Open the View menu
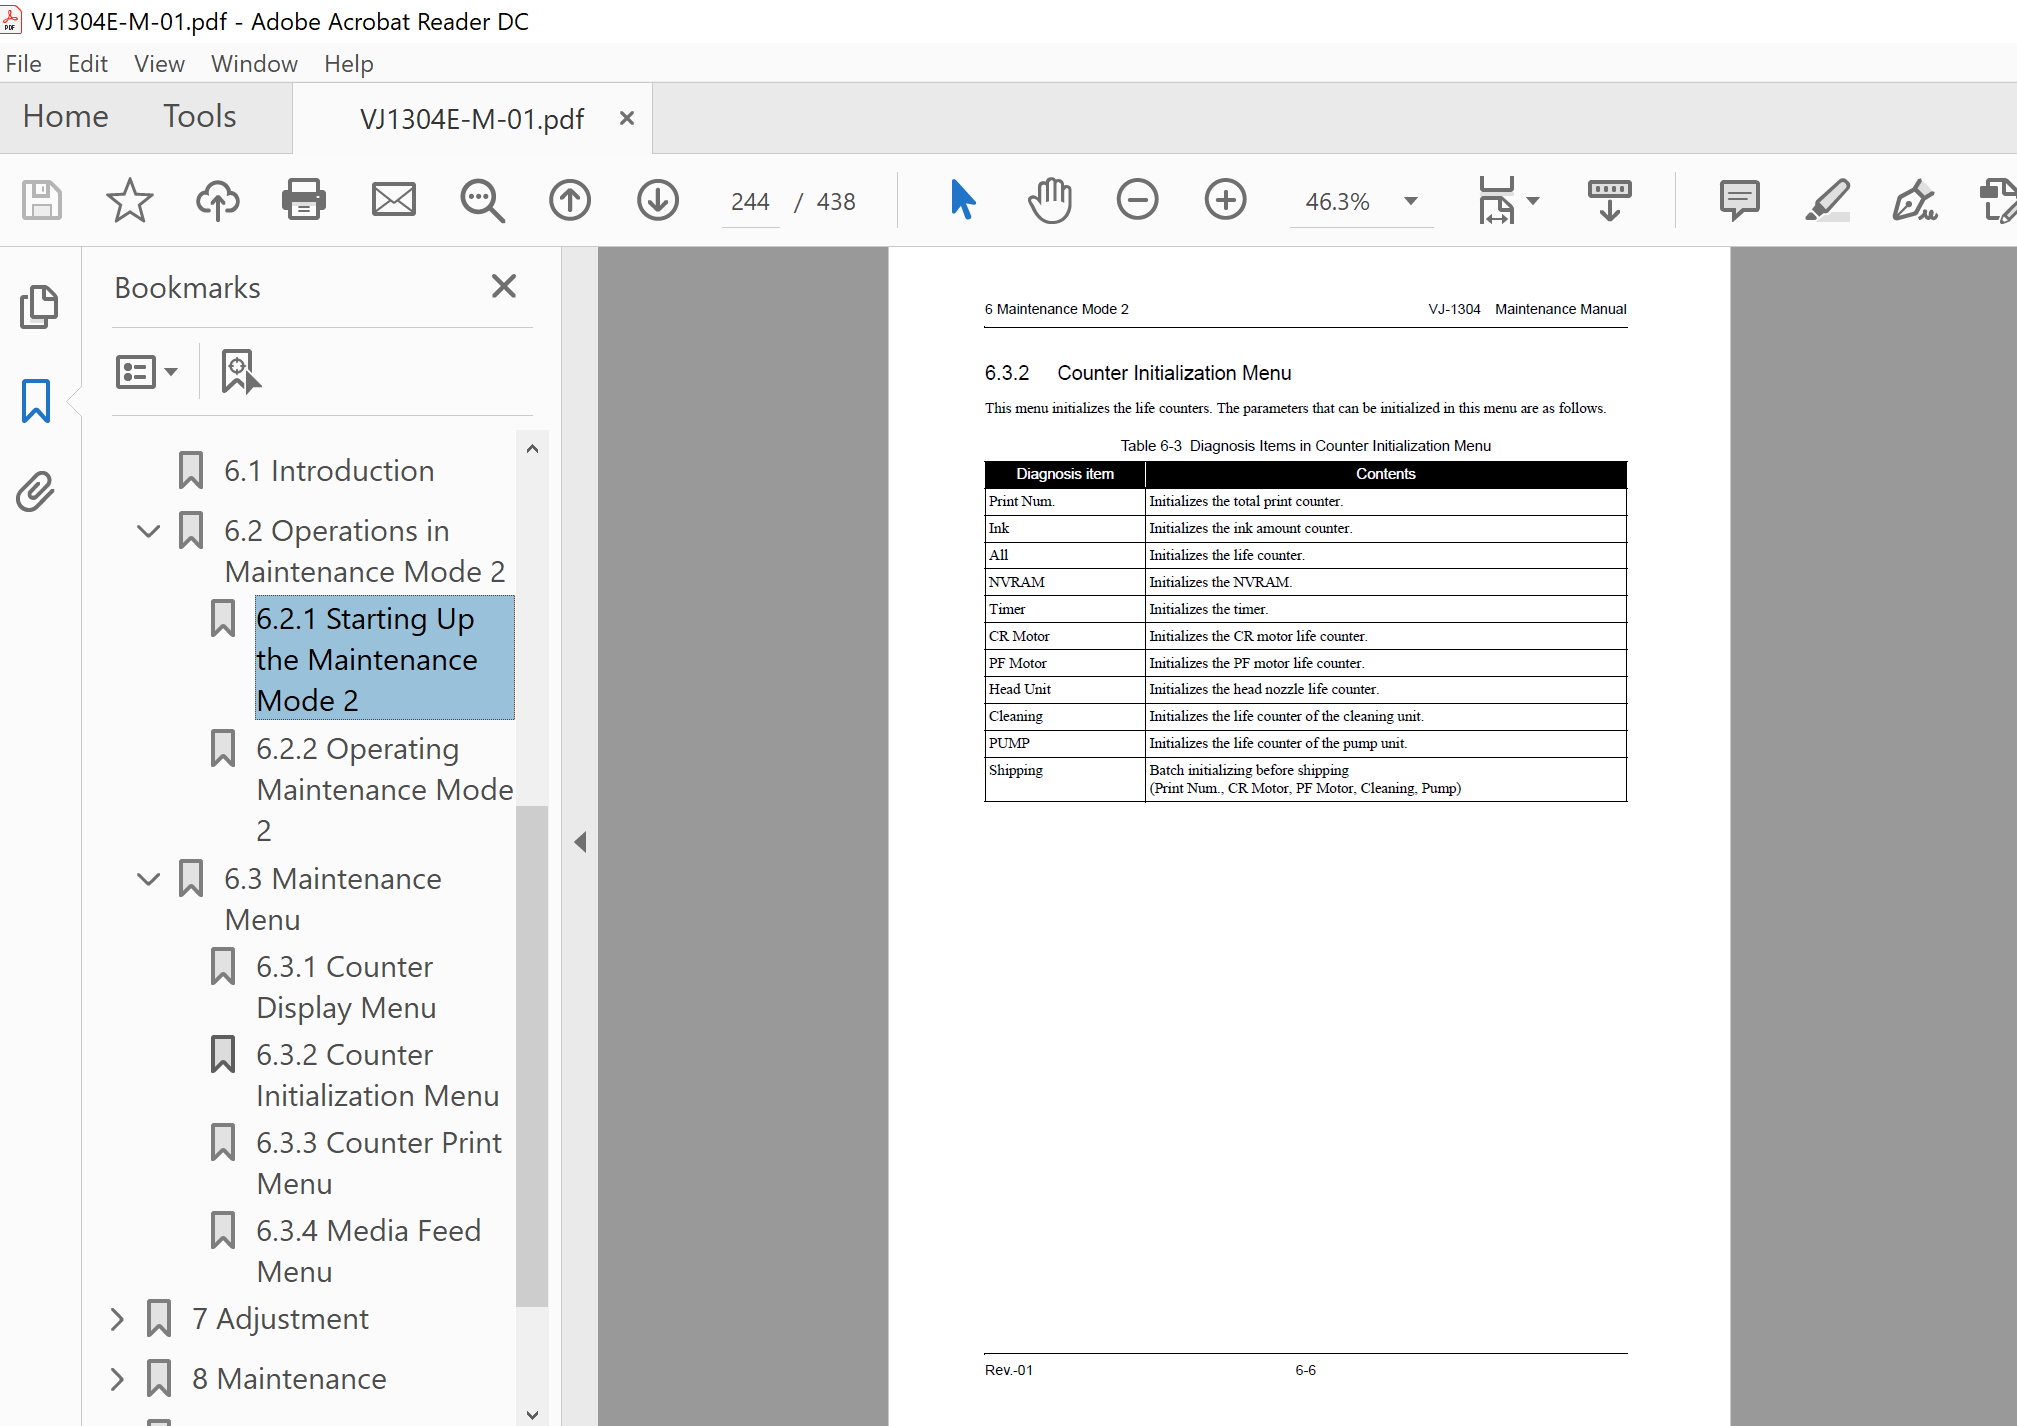The width and height of the screenshot is (2017, 1426). coord(159,64)
